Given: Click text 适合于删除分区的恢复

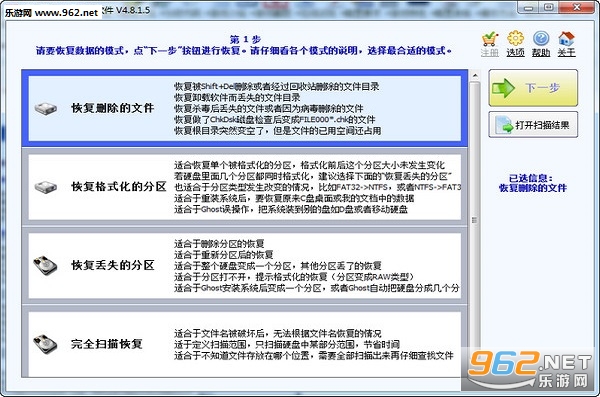Looking at the screenshot, I should click(x=219, y=244).
